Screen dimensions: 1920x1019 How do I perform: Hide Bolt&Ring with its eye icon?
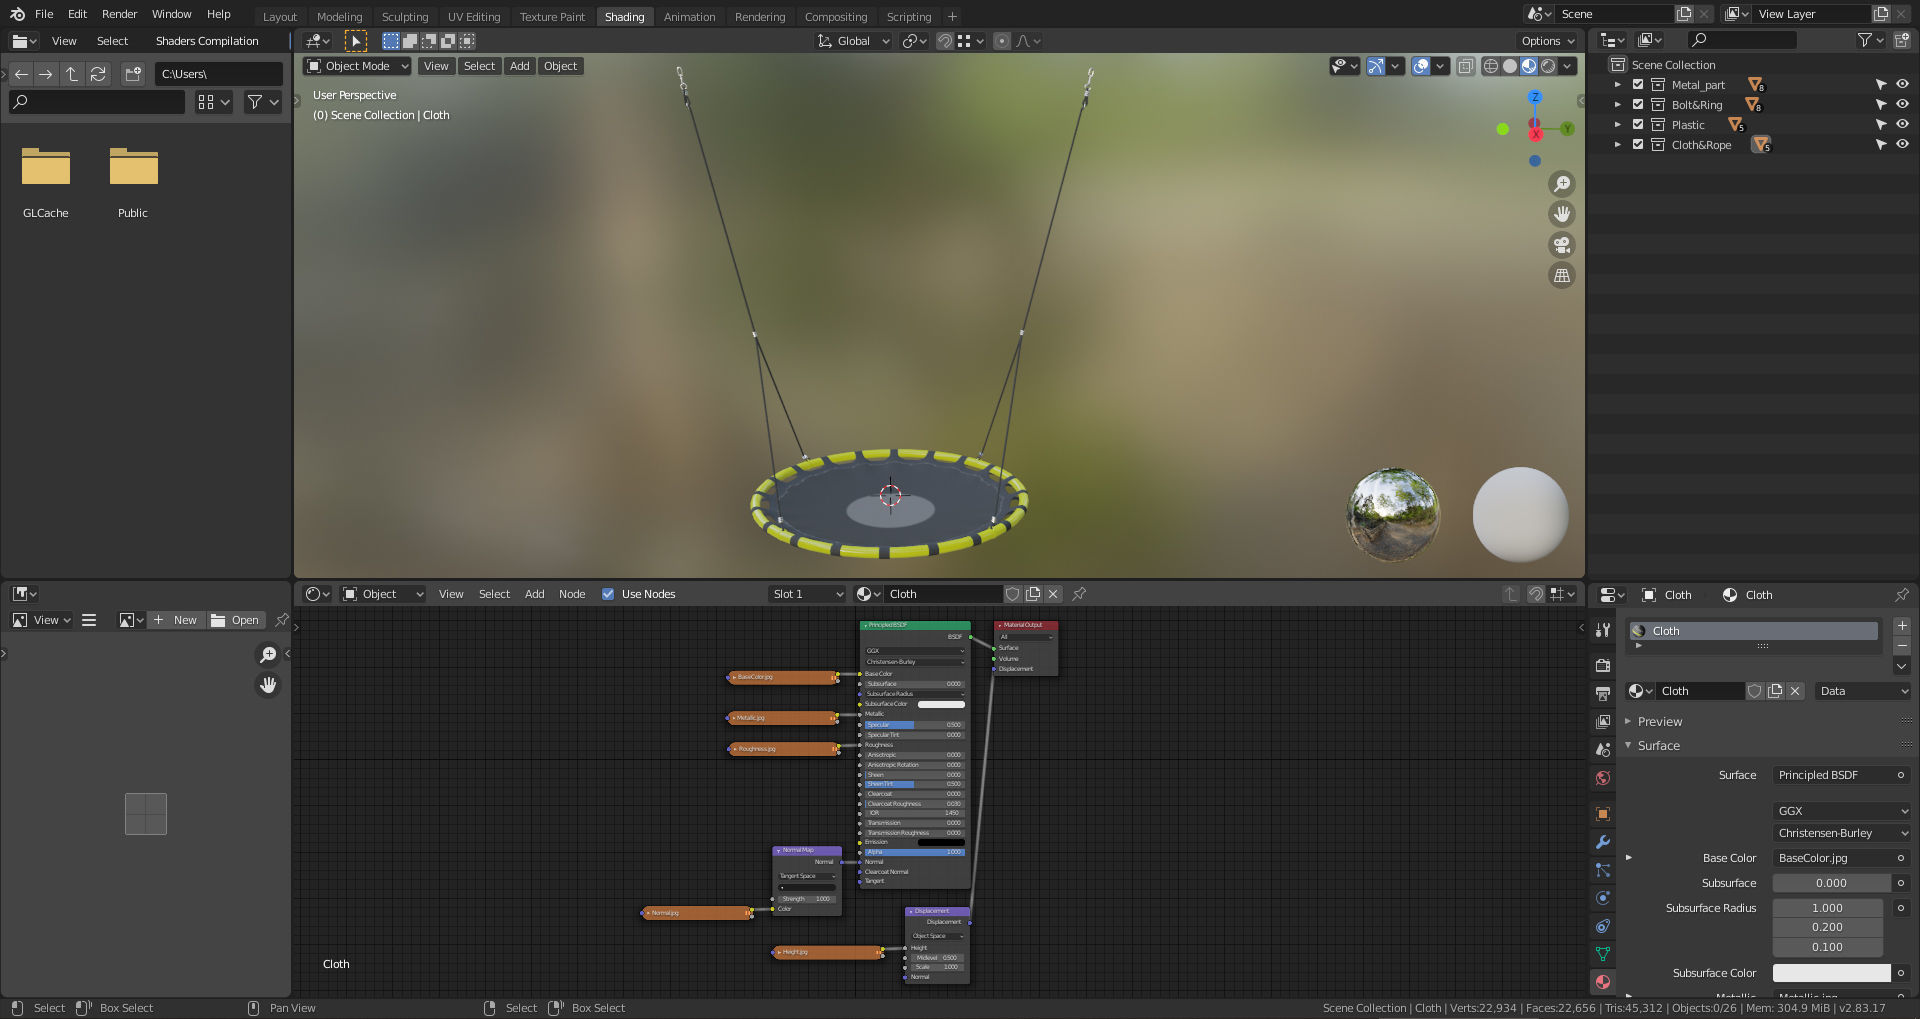[1902, 105]
